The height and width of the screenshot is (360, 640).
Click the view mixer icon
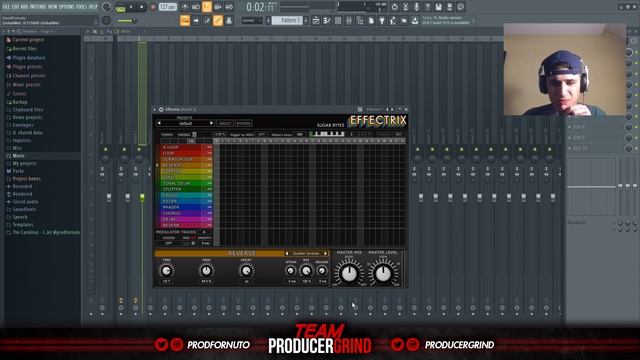click(x=349, y=20)
